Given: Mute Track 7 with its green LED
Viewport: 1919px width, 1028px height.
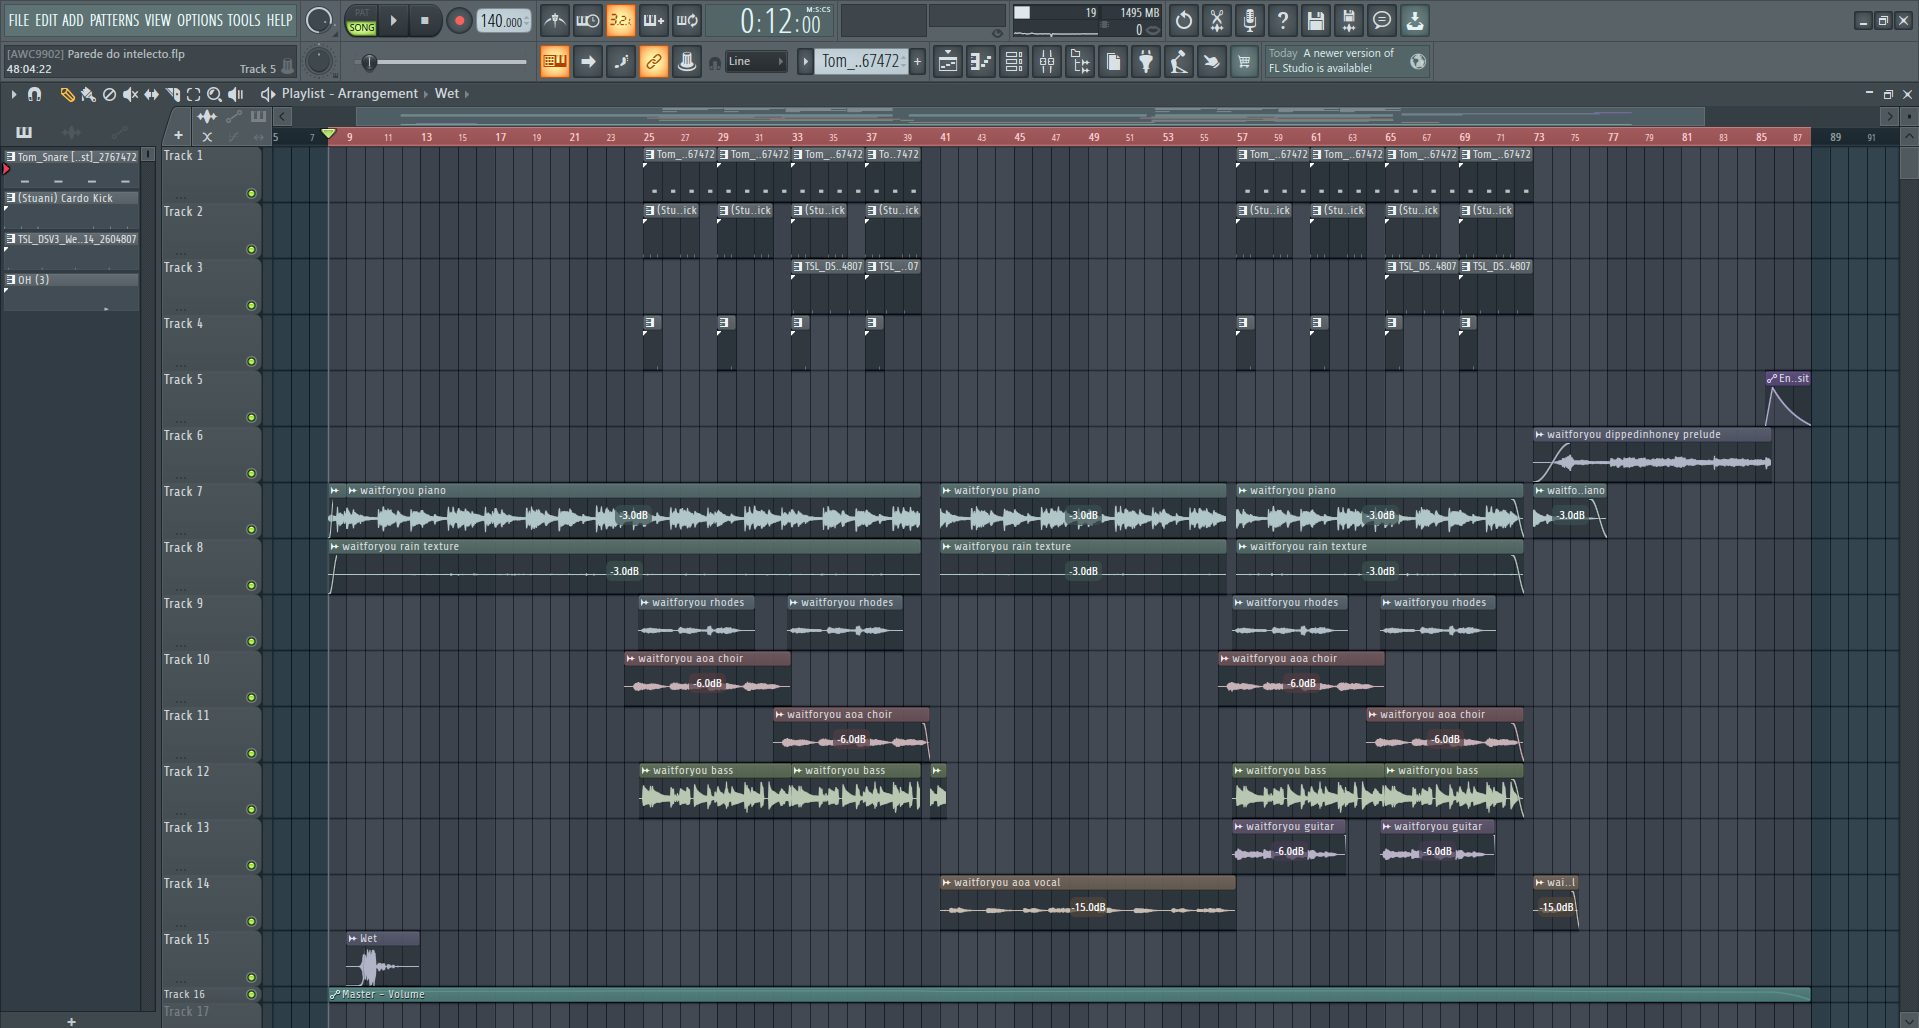Looking at the screenshot, I should [x=251, y=530].
